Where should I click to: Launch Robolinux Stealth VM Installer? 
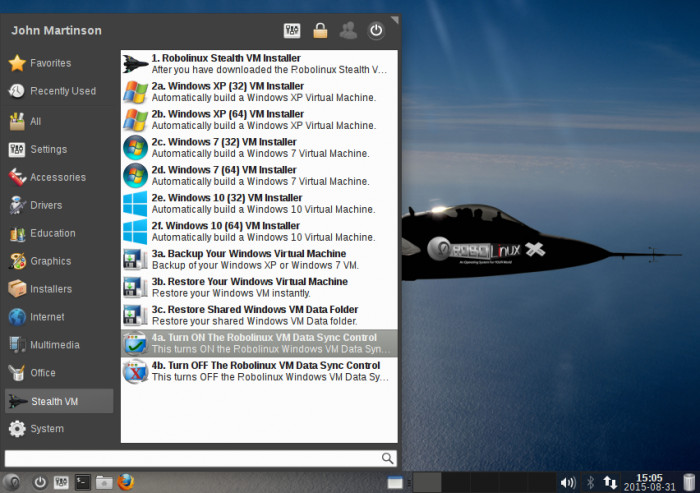point(259,64)
